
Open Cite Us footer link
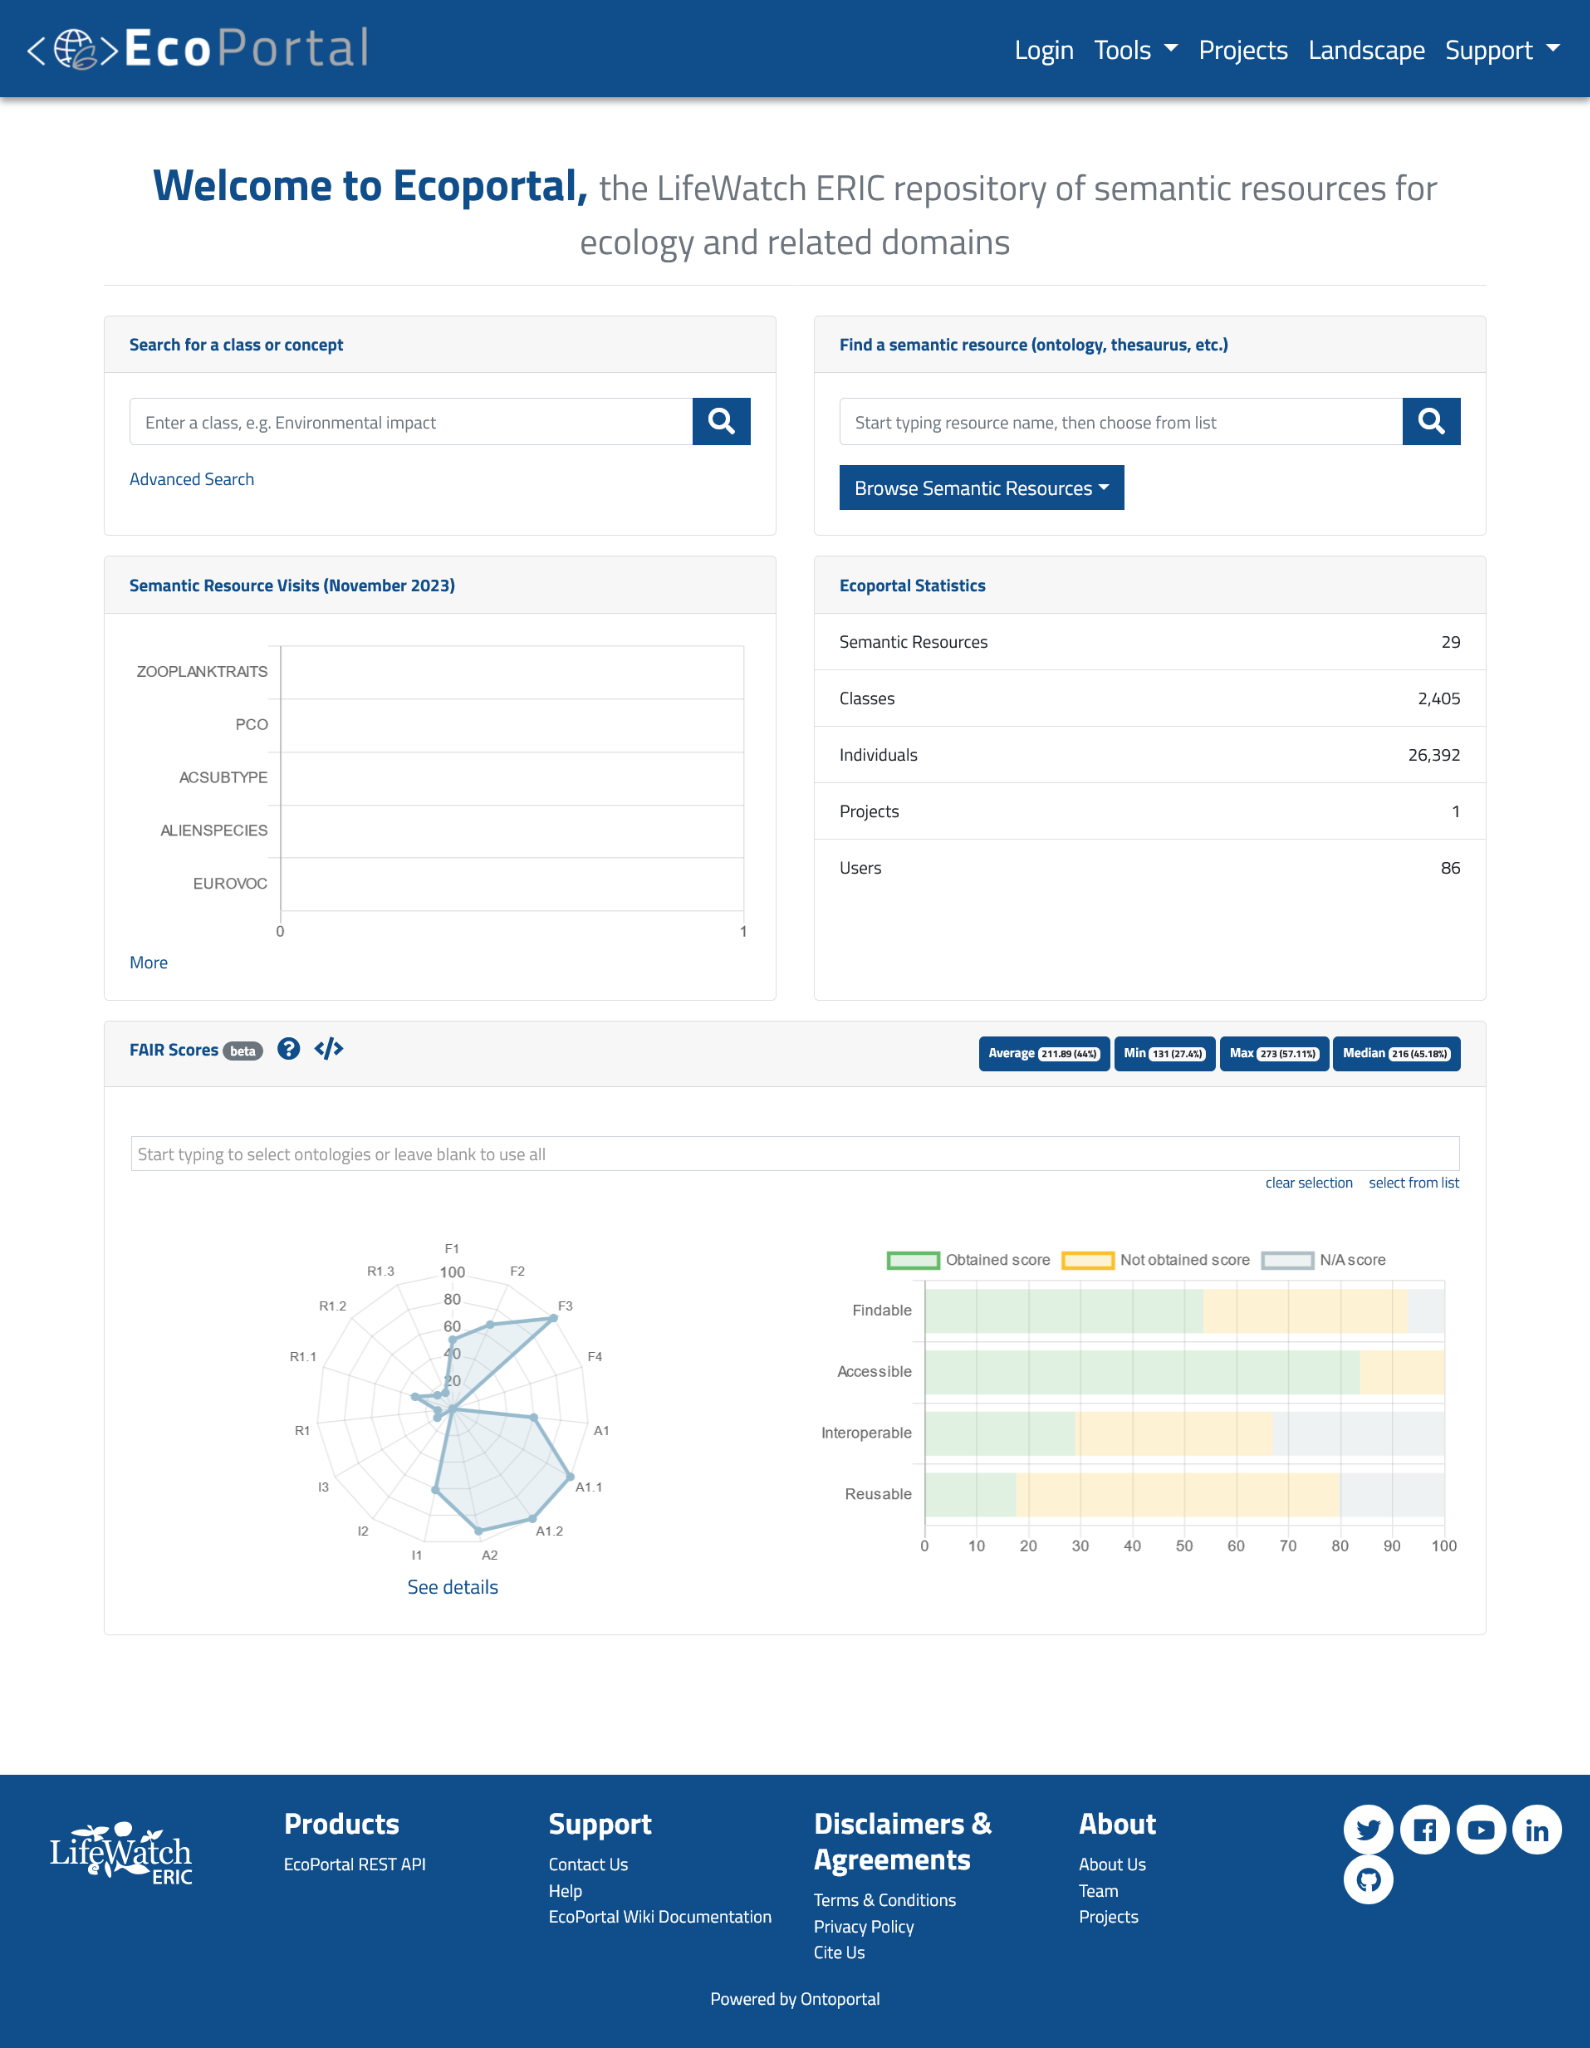[x=840, y=1953]
